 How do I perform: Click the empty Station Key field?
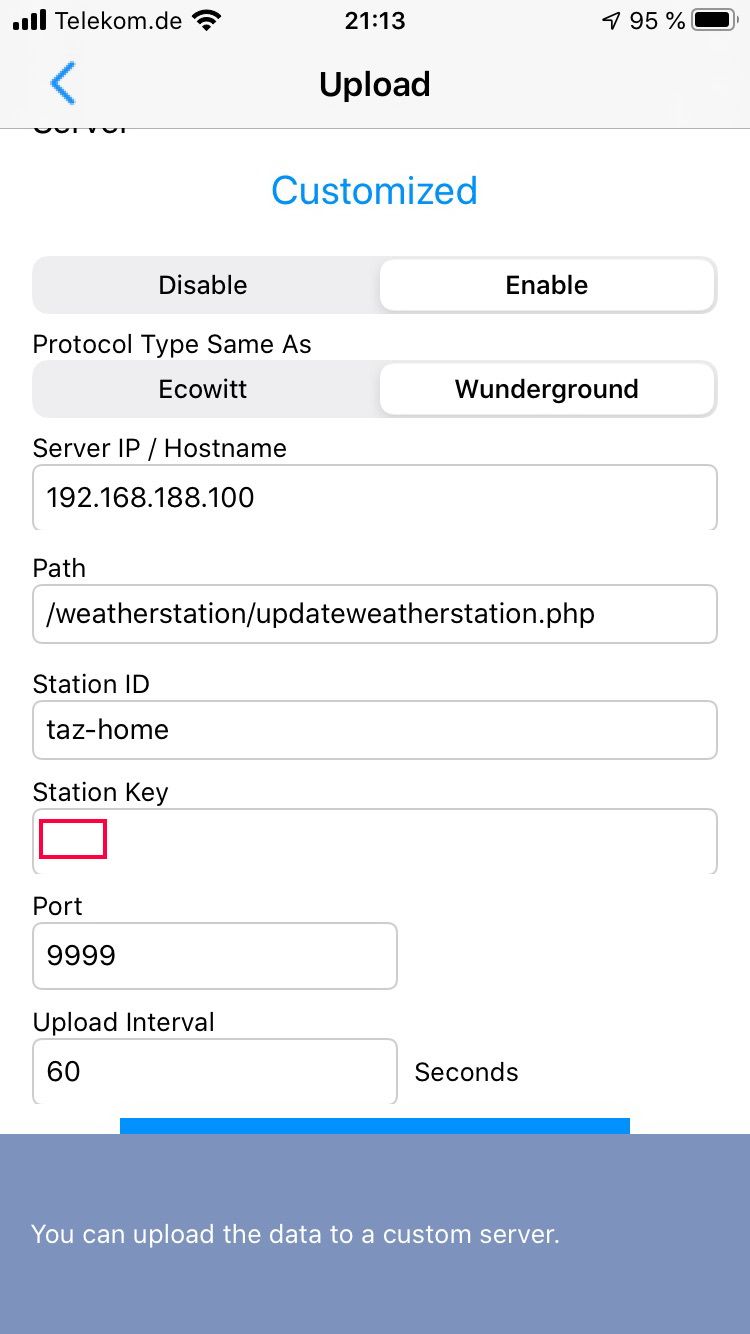pyautogui.click(x=375, y=841)
